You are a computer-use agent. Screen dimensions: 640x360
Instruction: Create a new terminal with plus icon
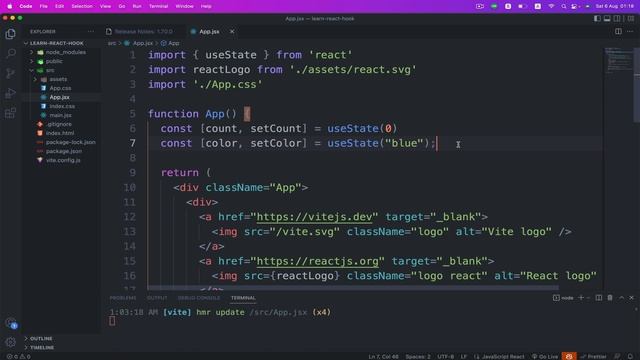(x=581, y=298)
